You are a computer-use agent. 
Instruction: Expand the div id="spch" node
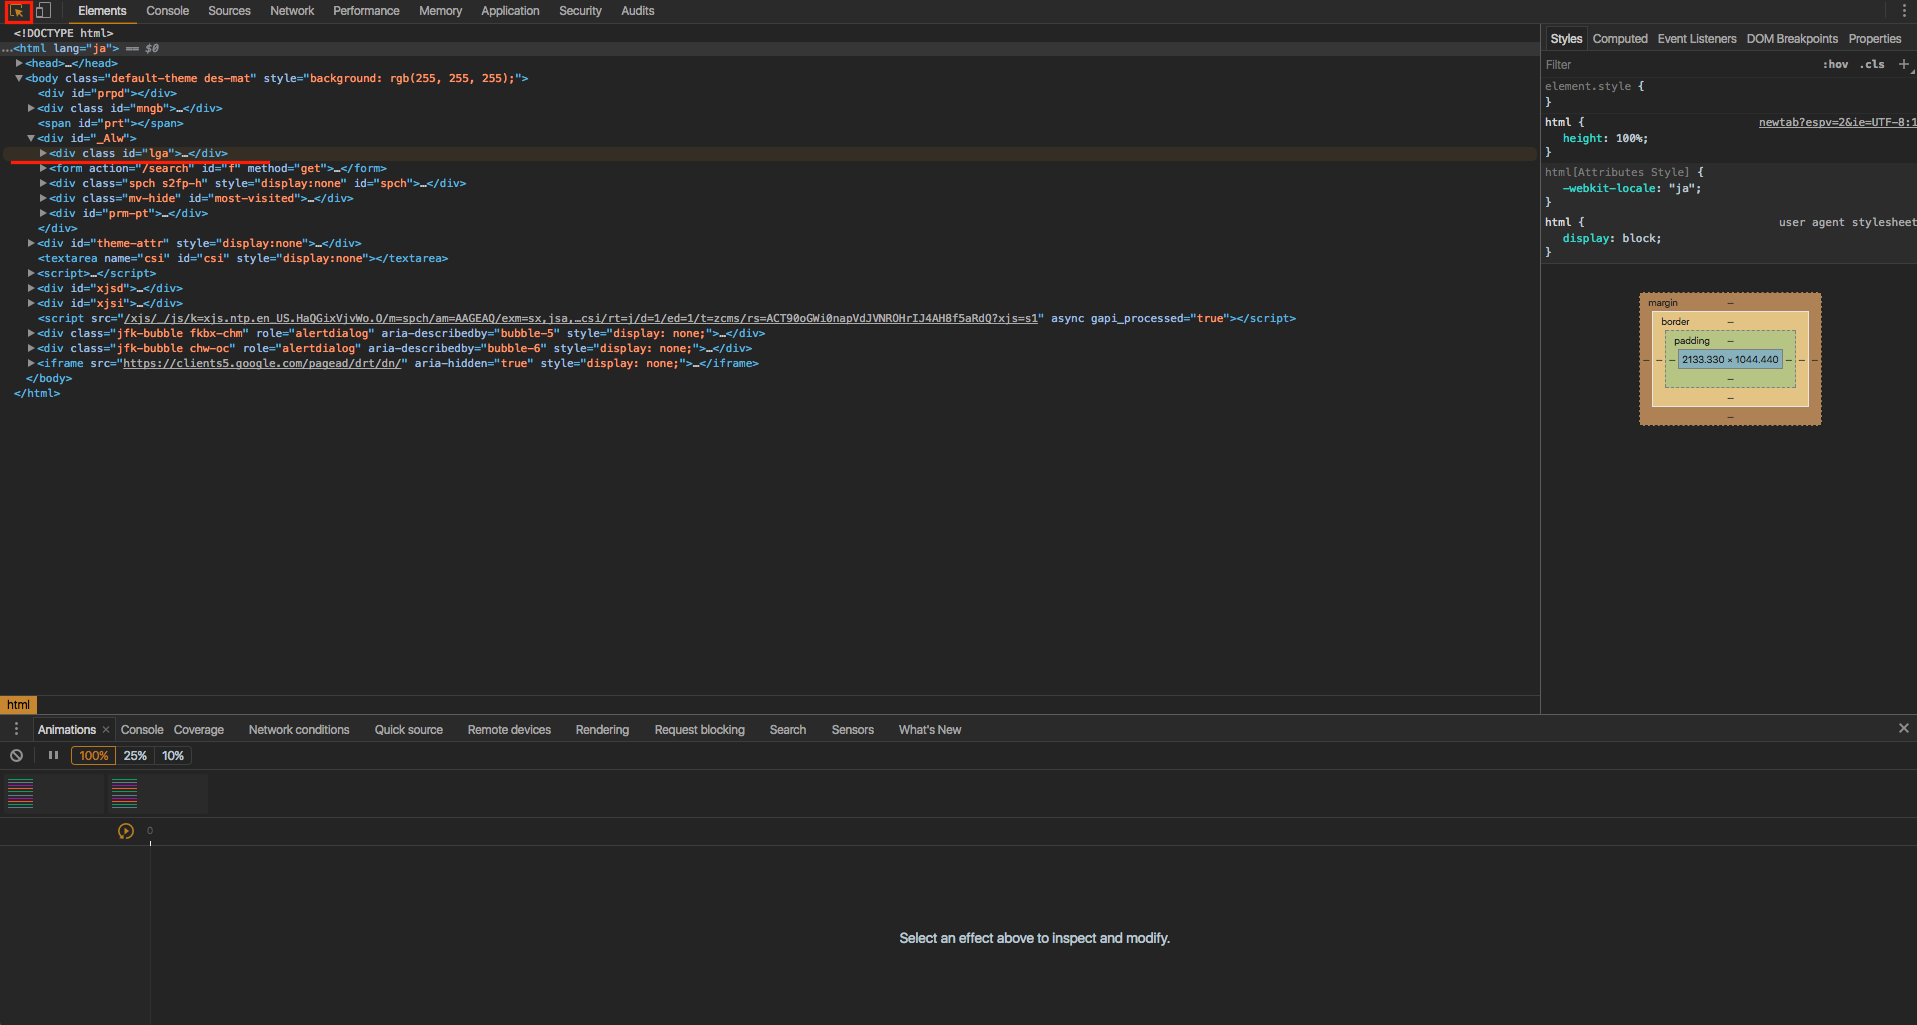click(43, 183)
